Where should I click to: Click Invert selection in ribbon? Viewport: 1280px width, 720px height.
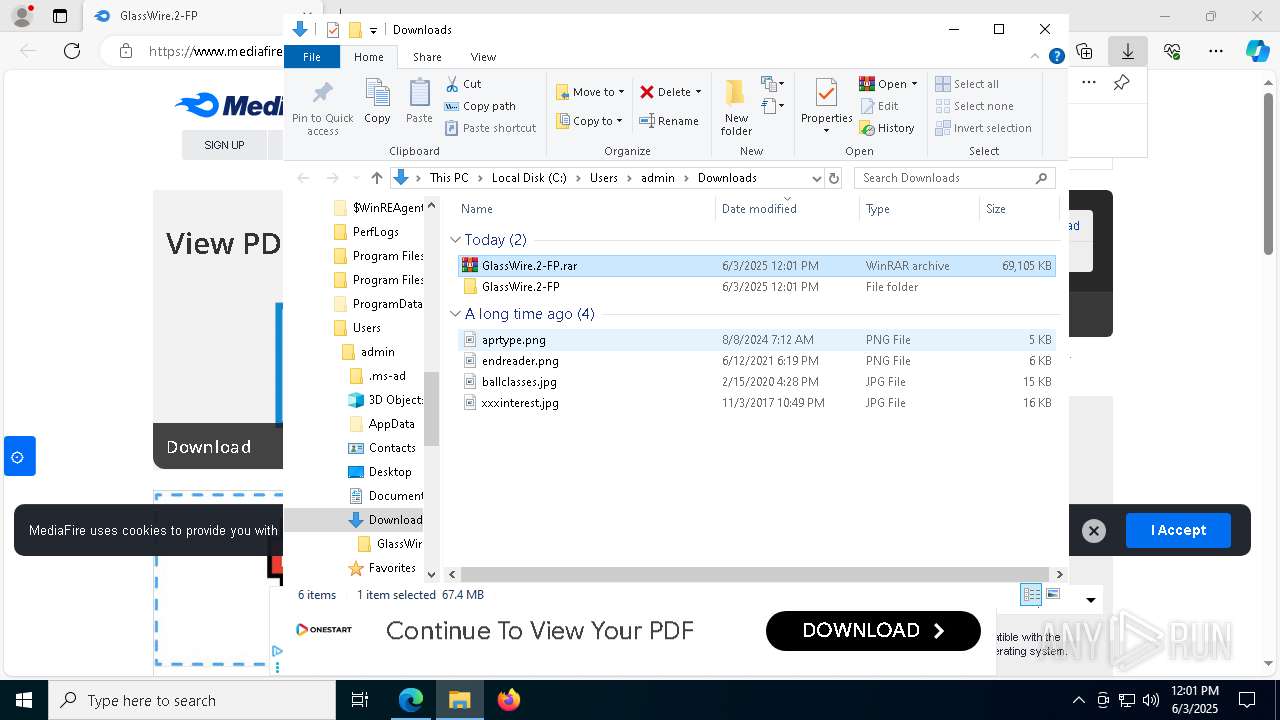point(983,128)
